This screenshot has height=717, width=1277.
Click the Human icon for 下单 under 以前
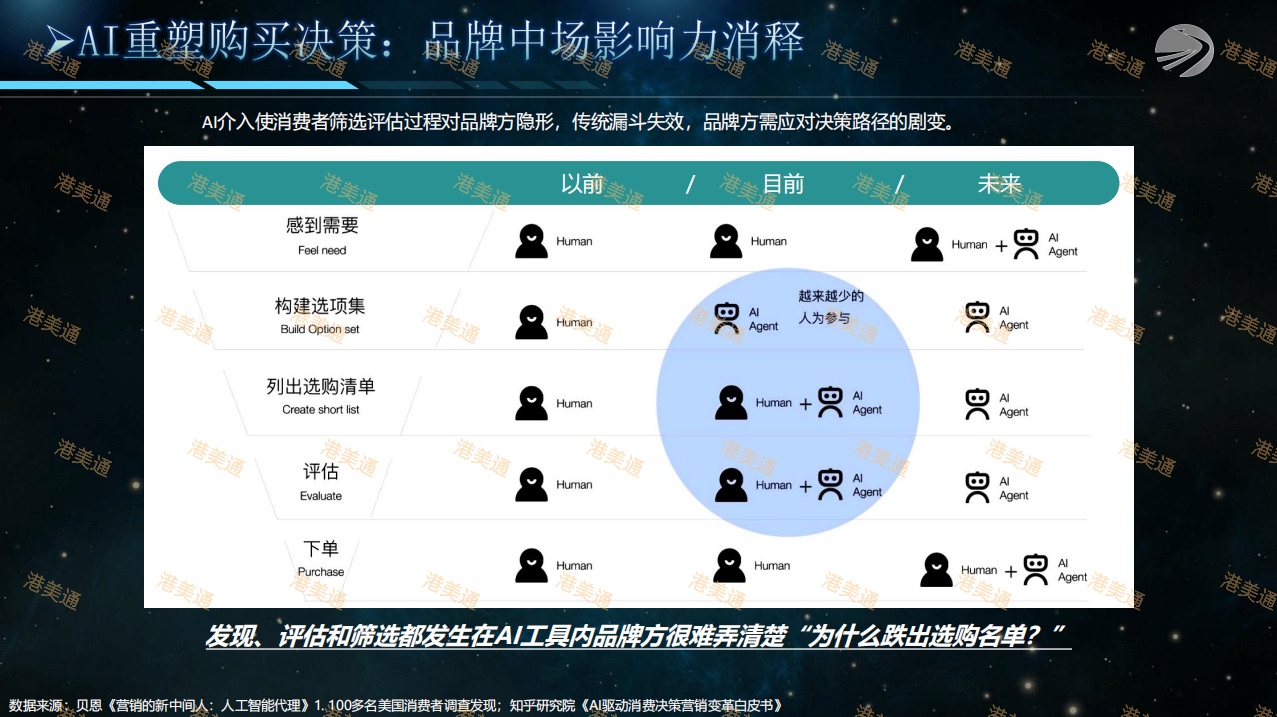532,565
